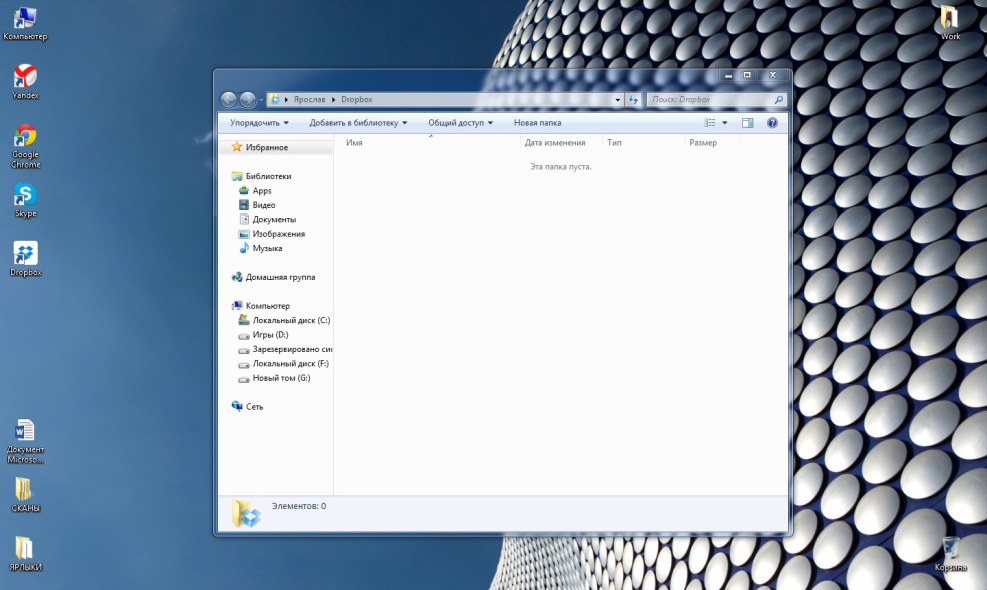Click inside the Поиск: Dropbox search box
This screenshot has width=987, height=590.
710,99
